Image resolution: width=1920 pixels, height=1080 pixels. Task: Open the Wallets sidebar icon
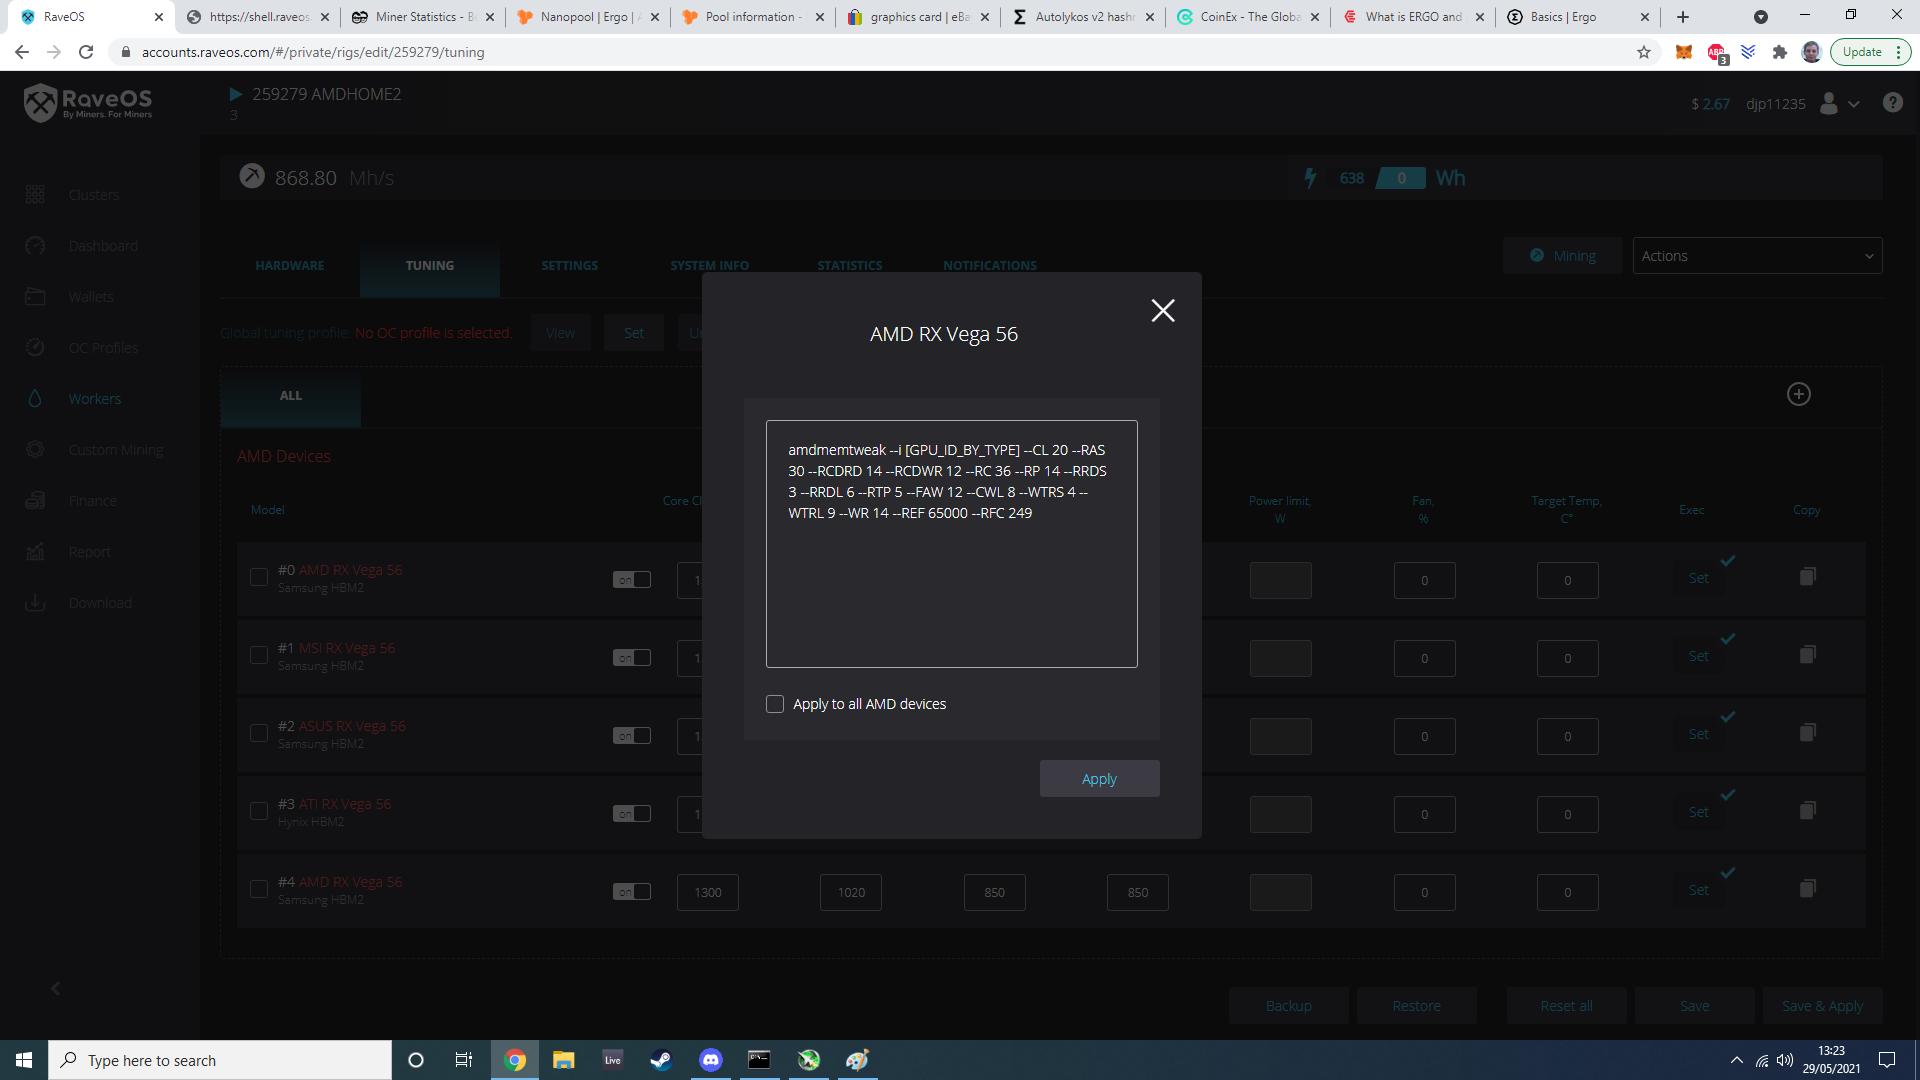pos(36,297)
